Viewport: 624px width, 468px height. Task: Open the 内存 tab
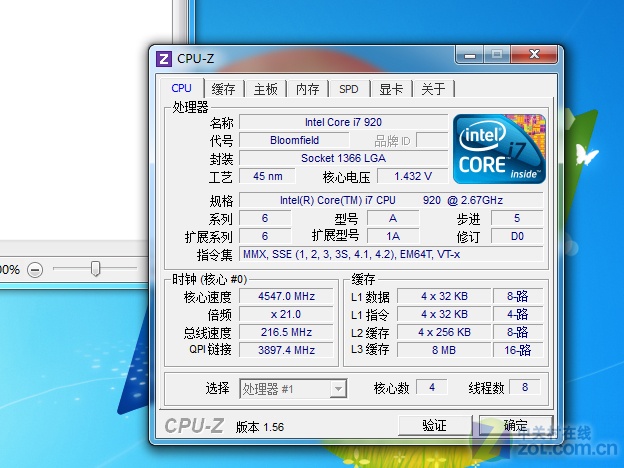pyautogui.click(x=307, y=89)
